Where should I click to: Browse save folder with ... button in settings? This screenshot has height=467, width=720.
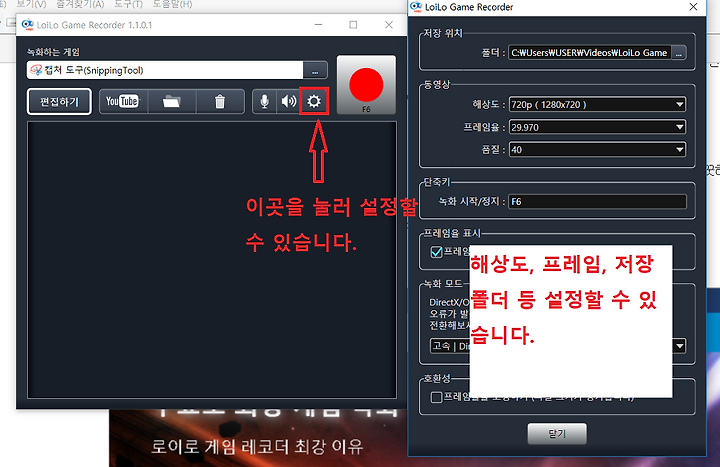point(679,53)
